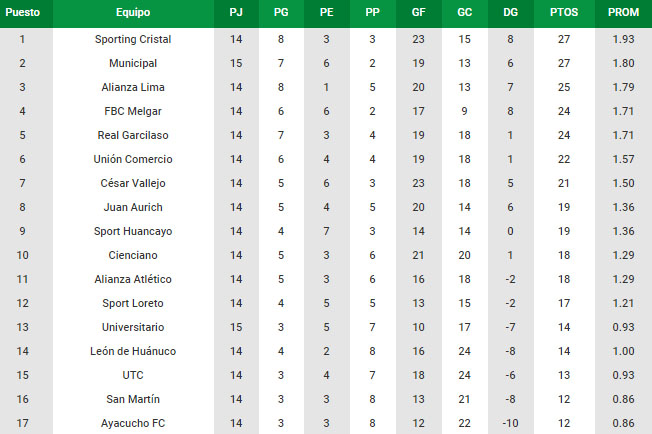
Task: Select Ayacucho FC team name
Action: click(x=133, y=423)
